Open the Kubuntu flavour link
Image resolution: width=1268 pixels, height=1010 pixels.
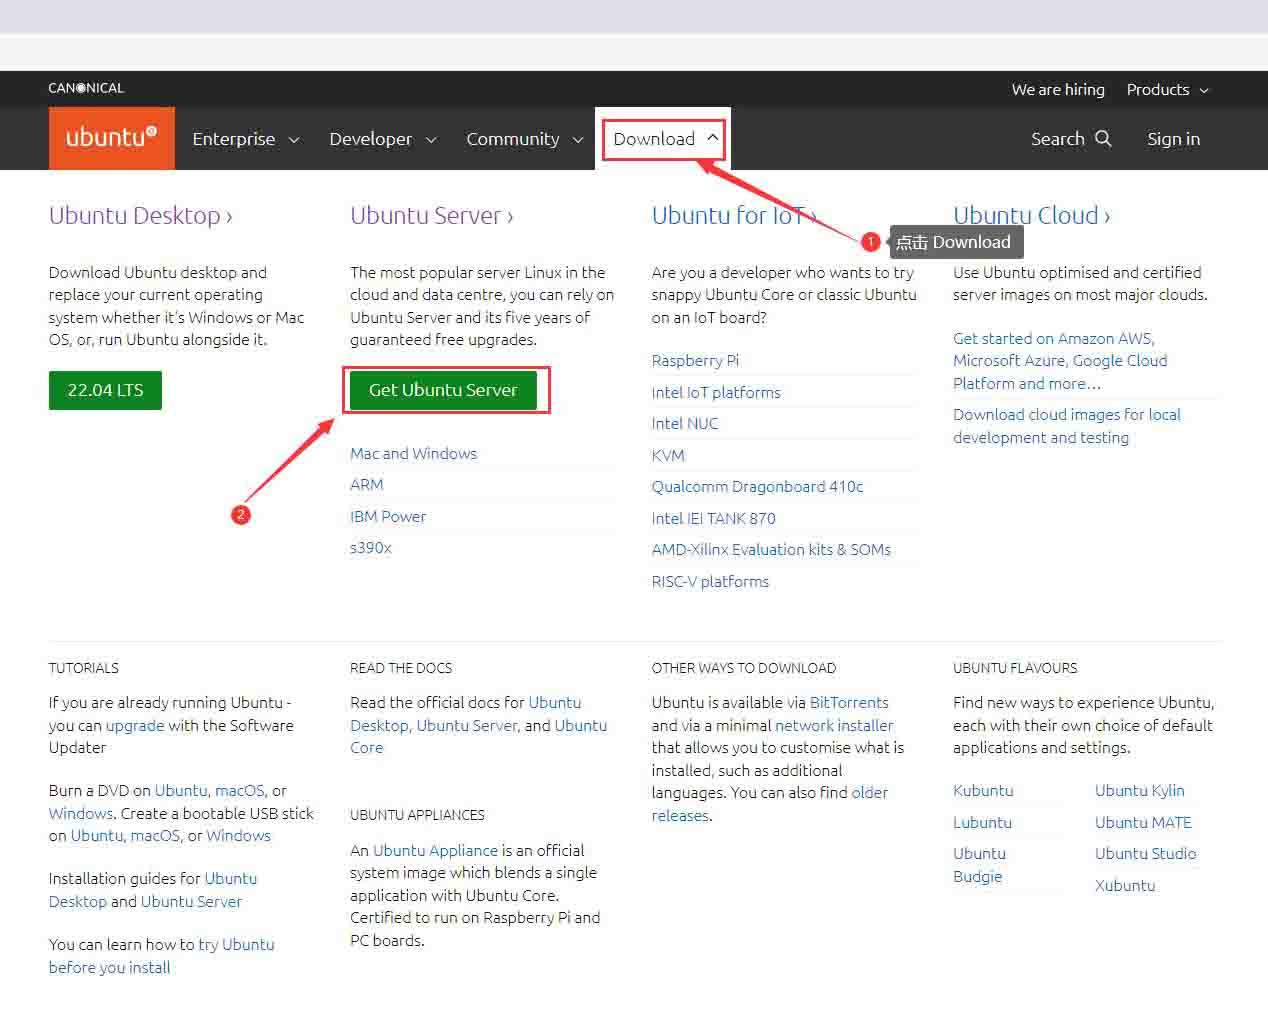[x=983, y=790]
